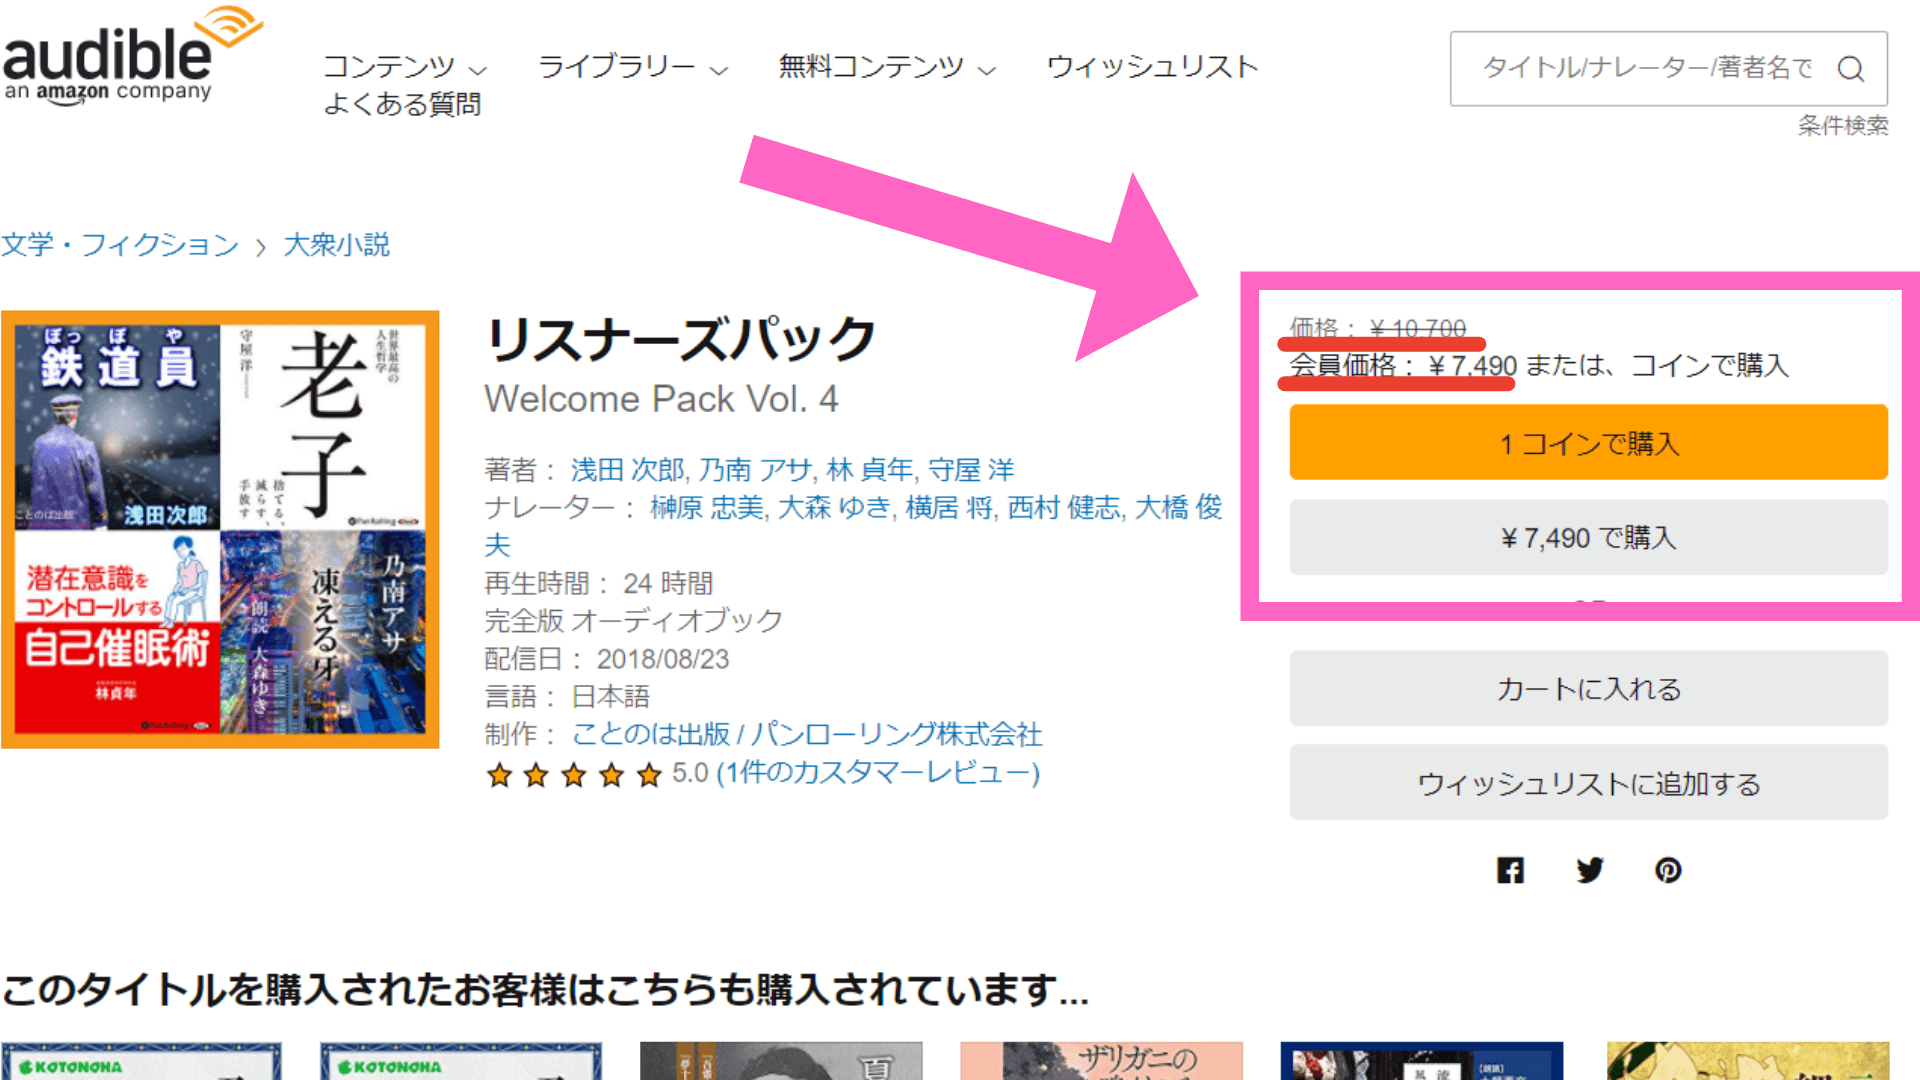Open 大衆小説 breadcrumb link
The height and width of the screenshot is (1080, 1920).
(337, 245)
